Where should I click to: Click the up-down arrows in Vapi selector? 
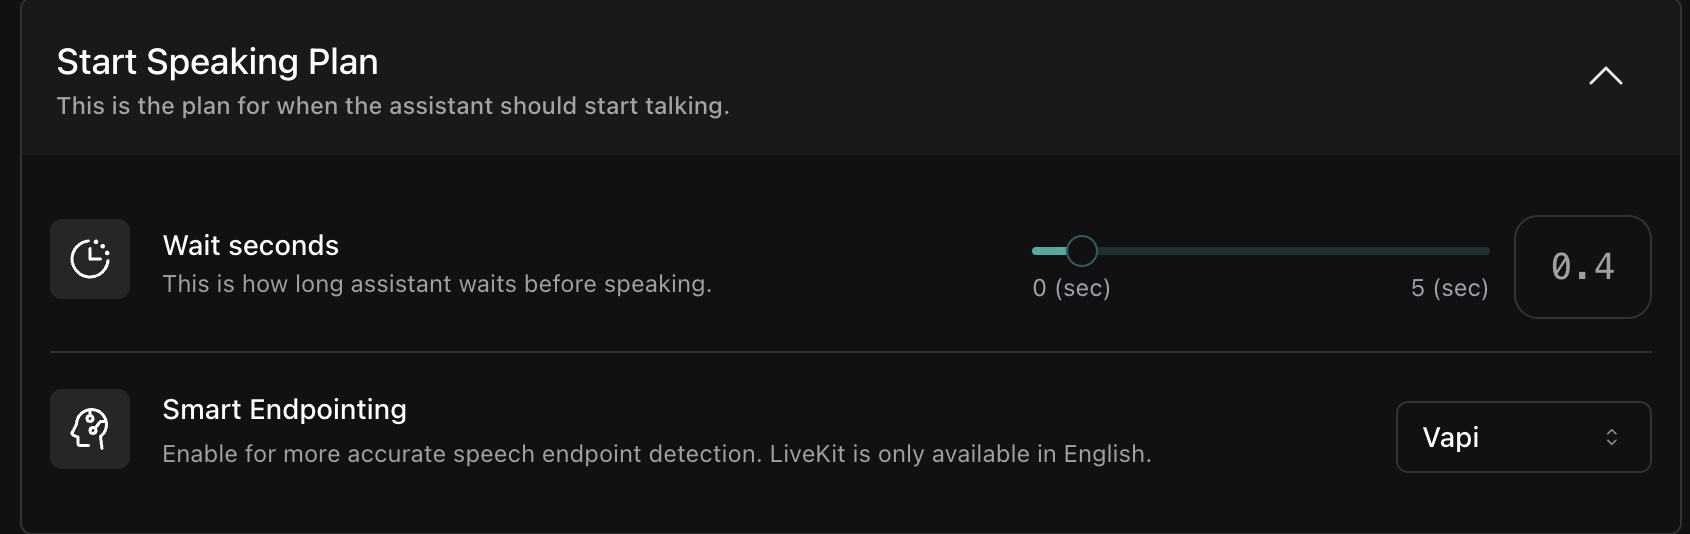click(1611, 437)
